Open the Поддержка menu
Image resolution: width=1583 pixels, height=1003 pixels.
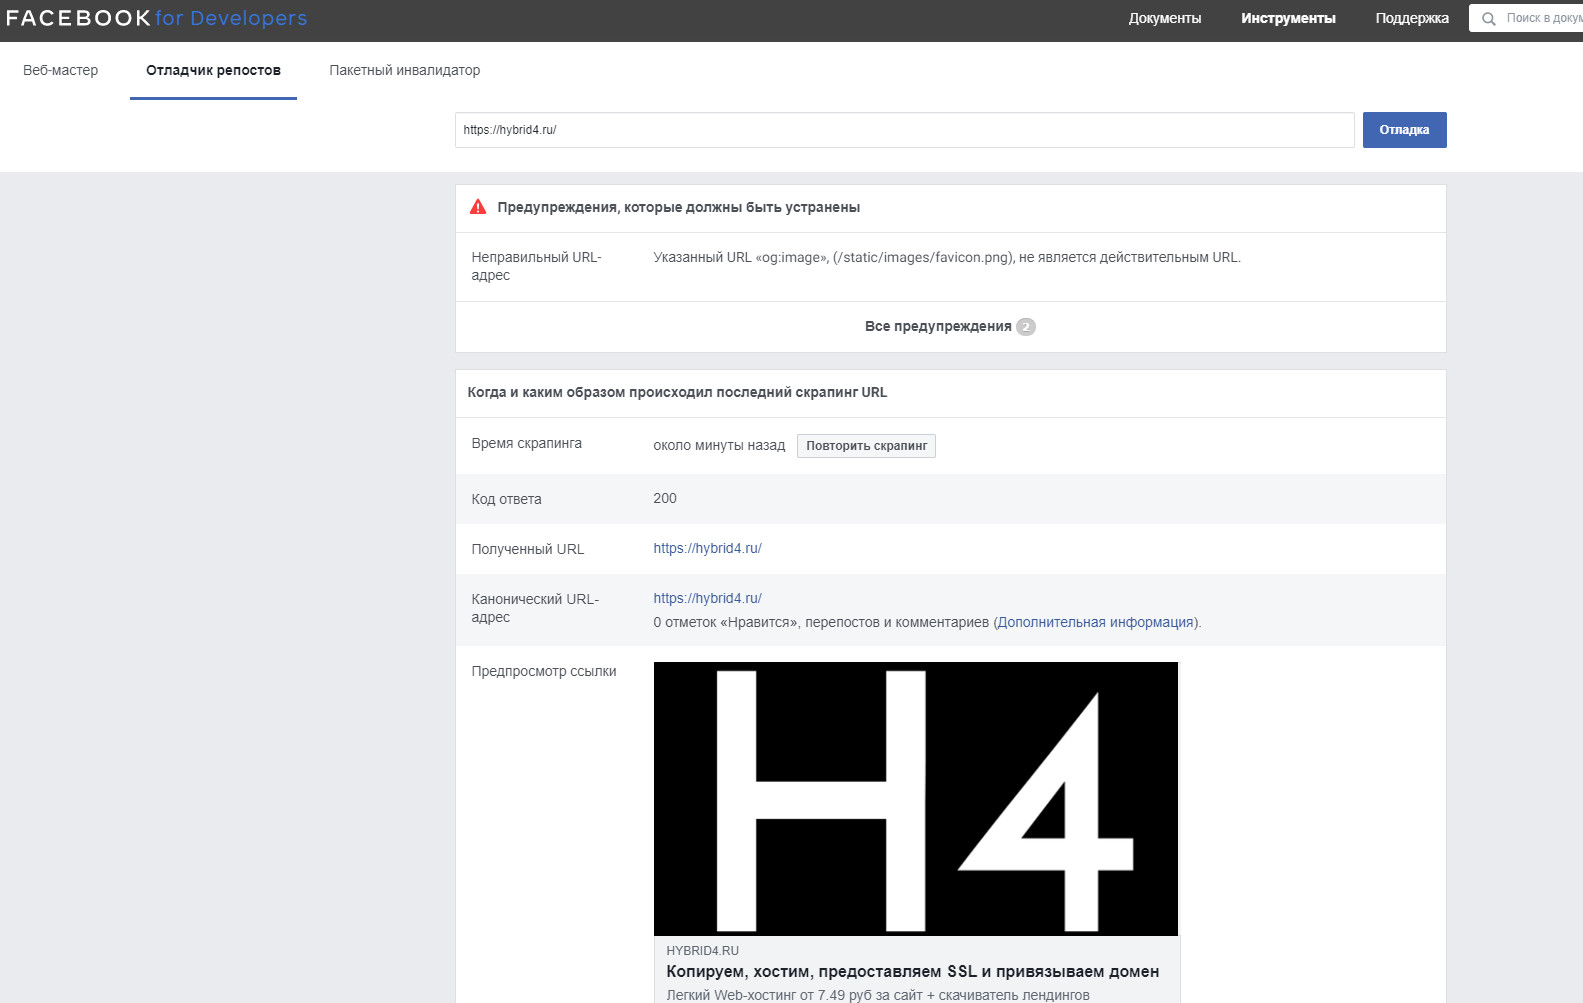coord(1411,18)
